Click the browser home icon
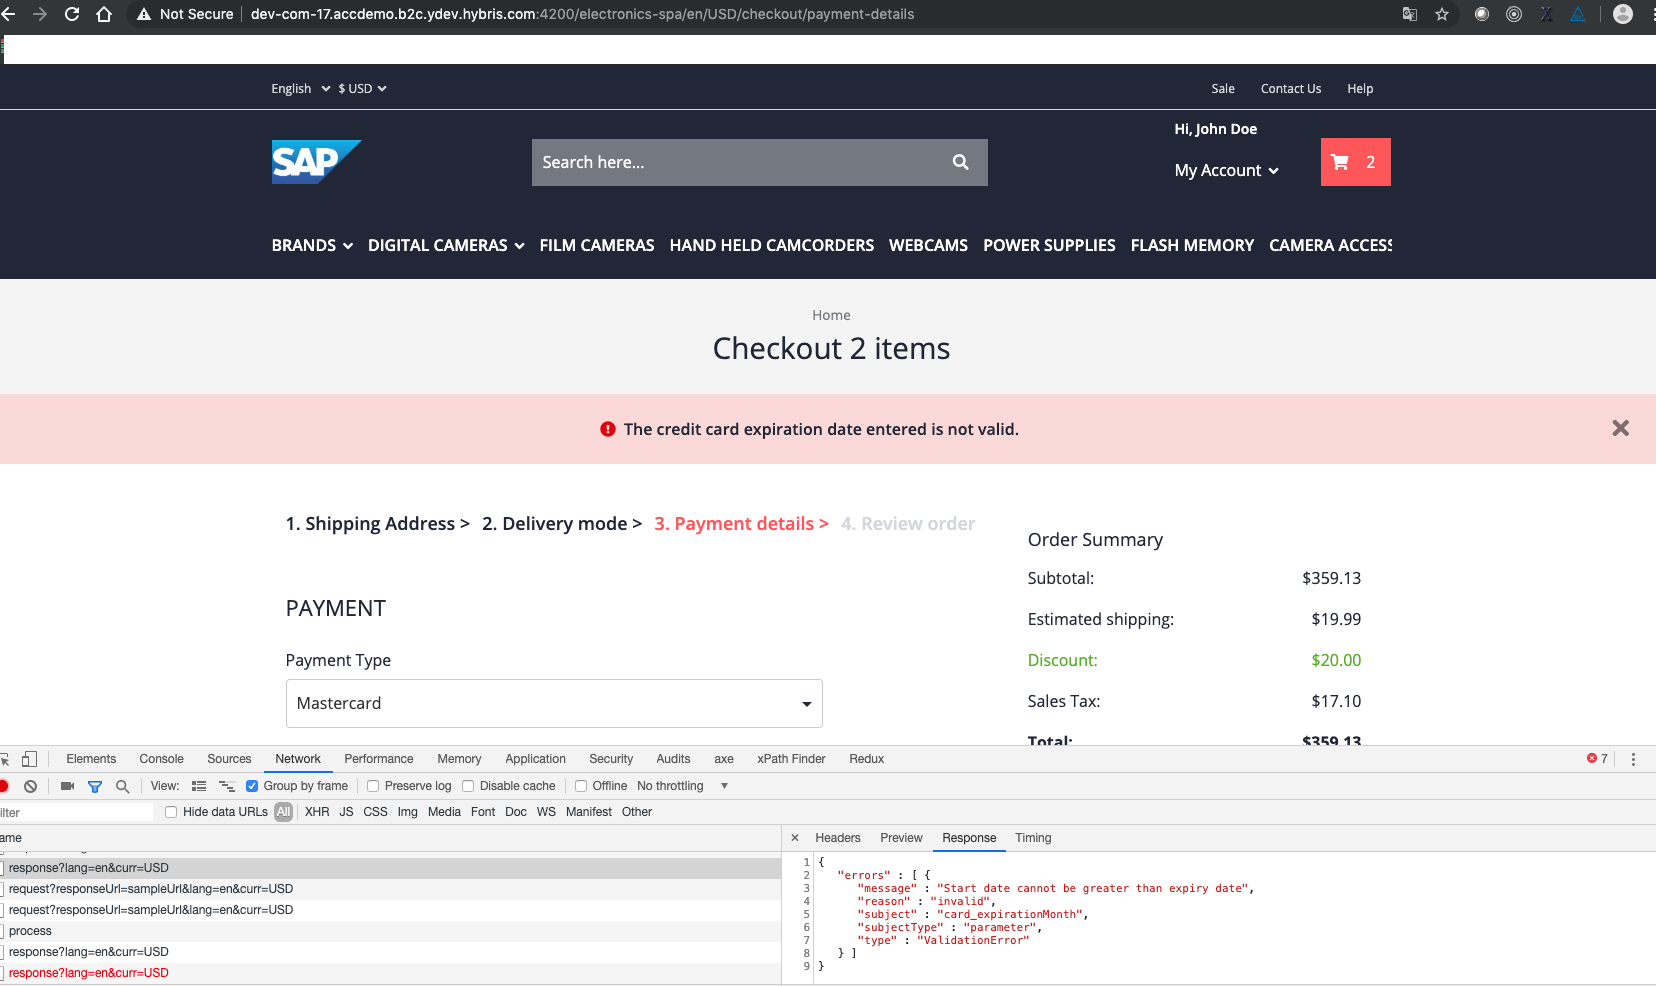This screenshot has height=986, width=1656. coord(104,14)
